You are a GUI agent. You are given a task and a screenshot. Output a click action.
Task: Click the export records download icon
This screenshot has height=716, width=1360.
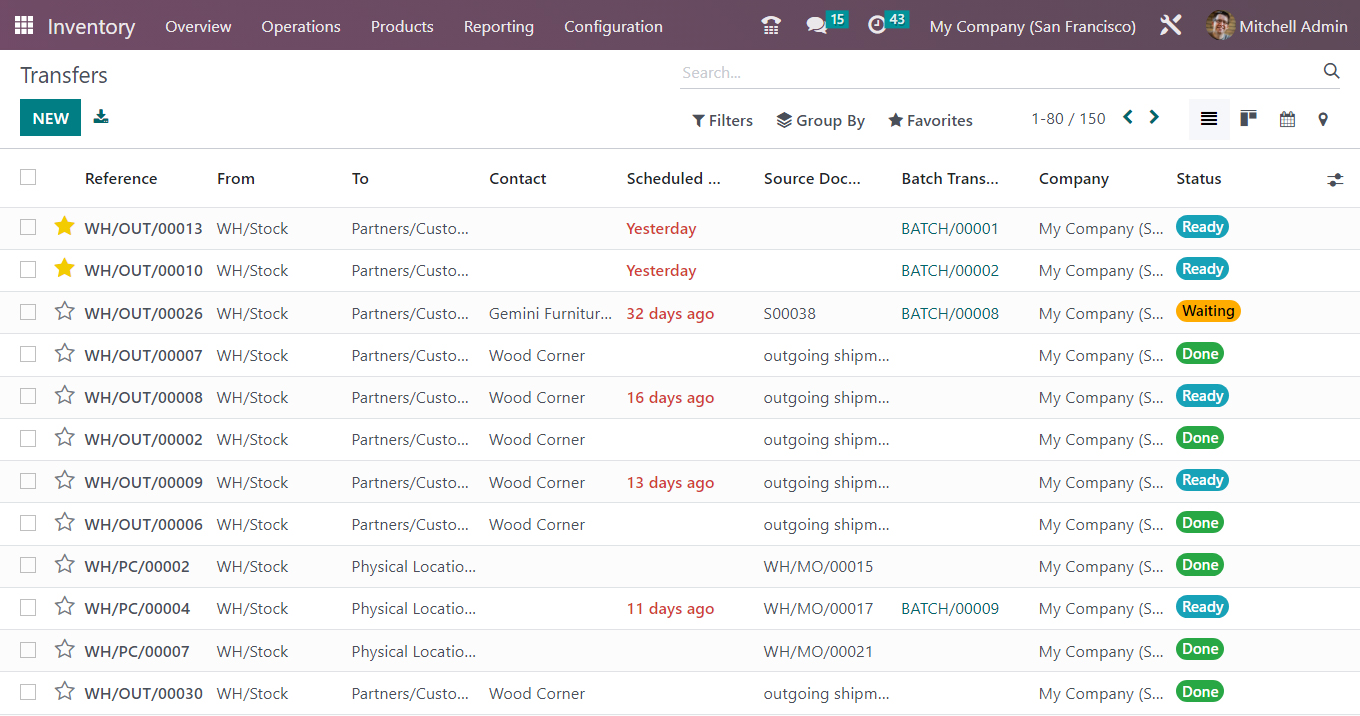(x=100, y=117)
